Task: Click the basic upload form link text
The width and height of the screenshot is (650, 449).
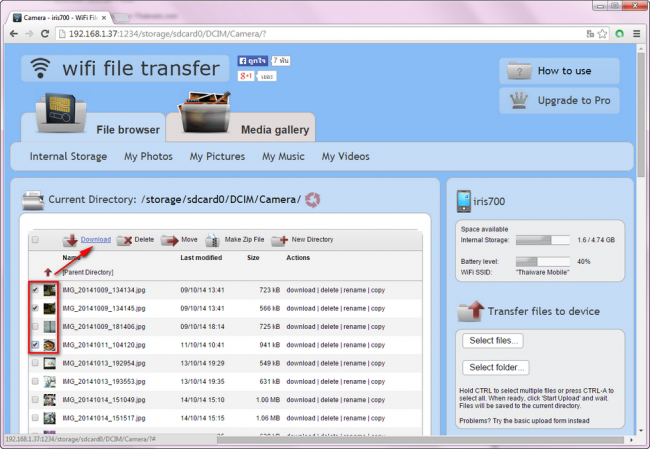Action: coord(541,421)
